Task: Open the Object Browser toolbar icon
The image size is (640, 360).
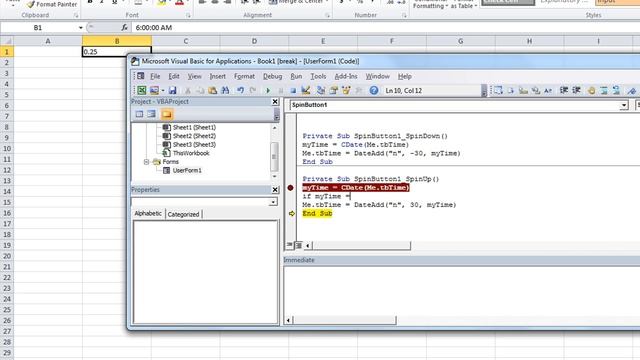Action: [346, 90]
